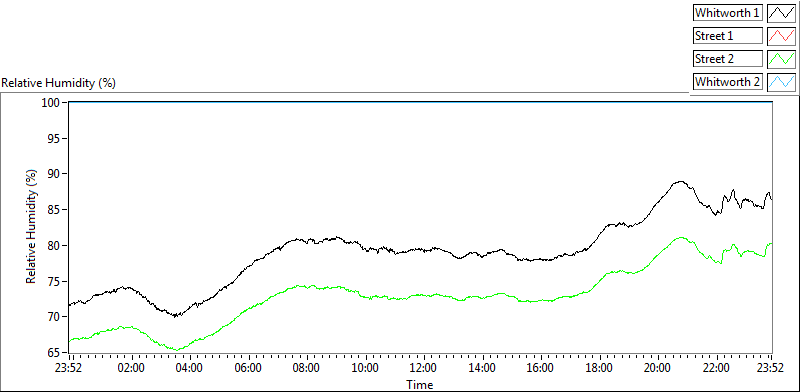Click the 02:00 time axis label
Screen dimensions: 800x392
point(131,368)
